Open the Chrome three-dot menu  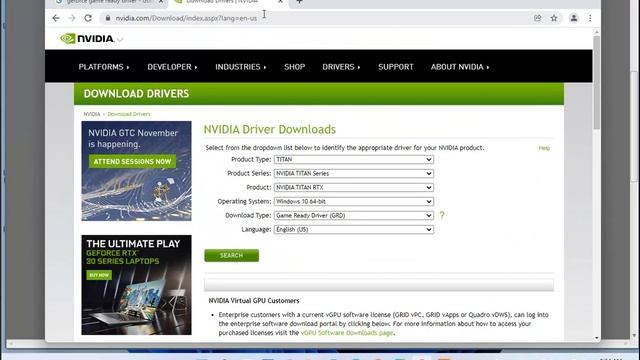[x=590, y=18]
